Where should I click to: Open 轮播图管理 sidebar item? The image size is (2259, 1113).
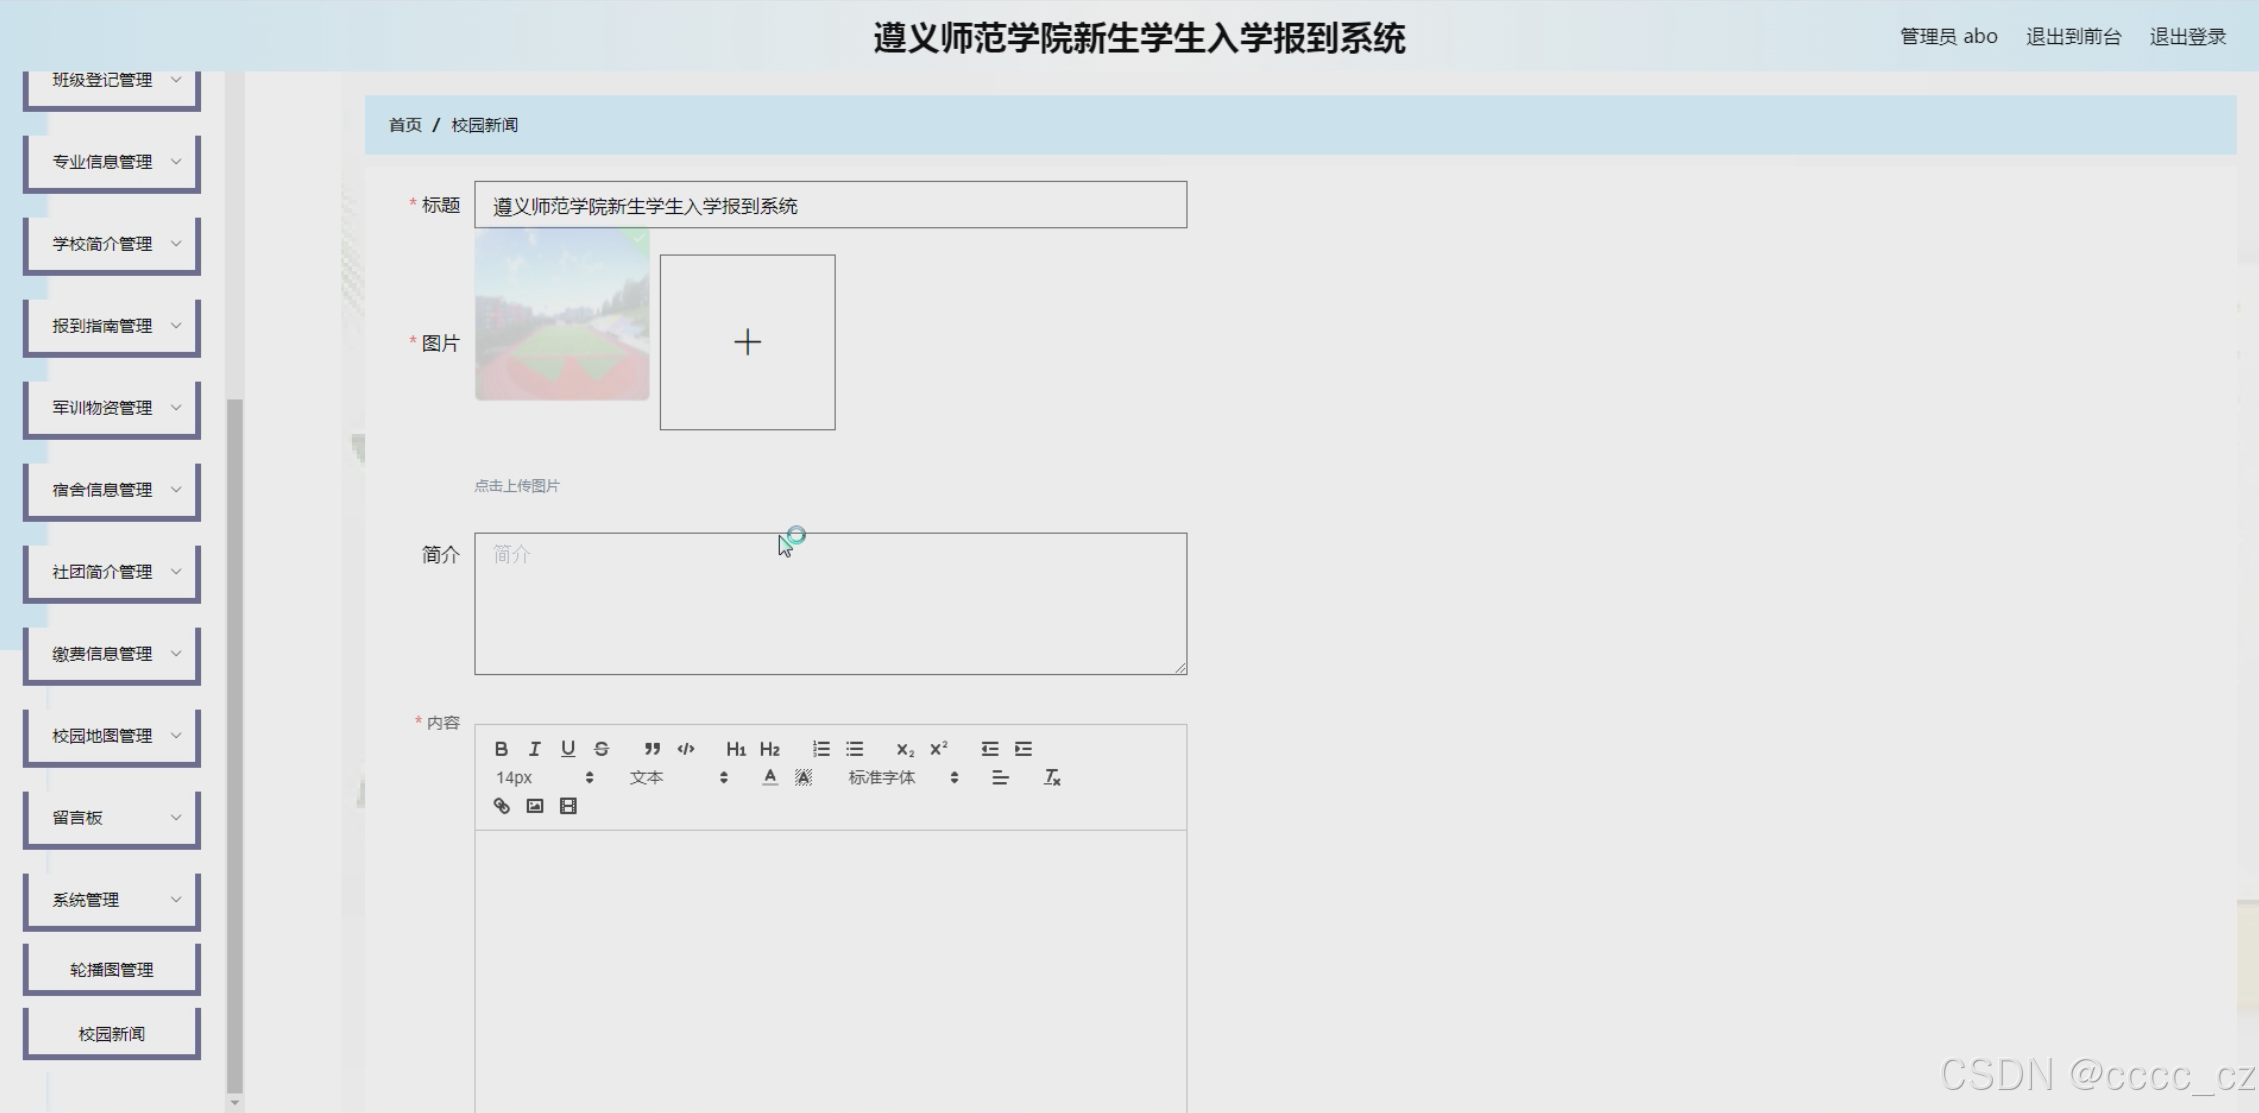(x=112, y=970)
